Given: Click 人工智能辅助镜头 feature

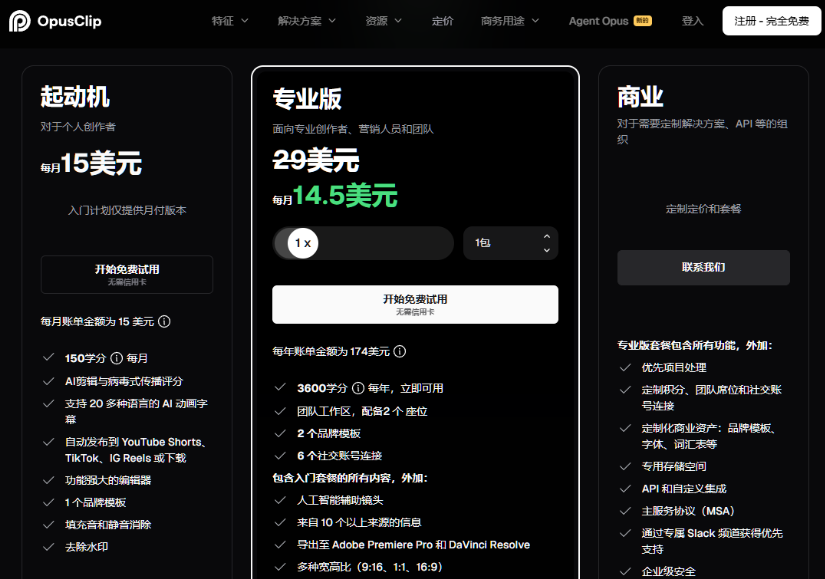Looking at the screenshot, I should click(x=340, y=501).
